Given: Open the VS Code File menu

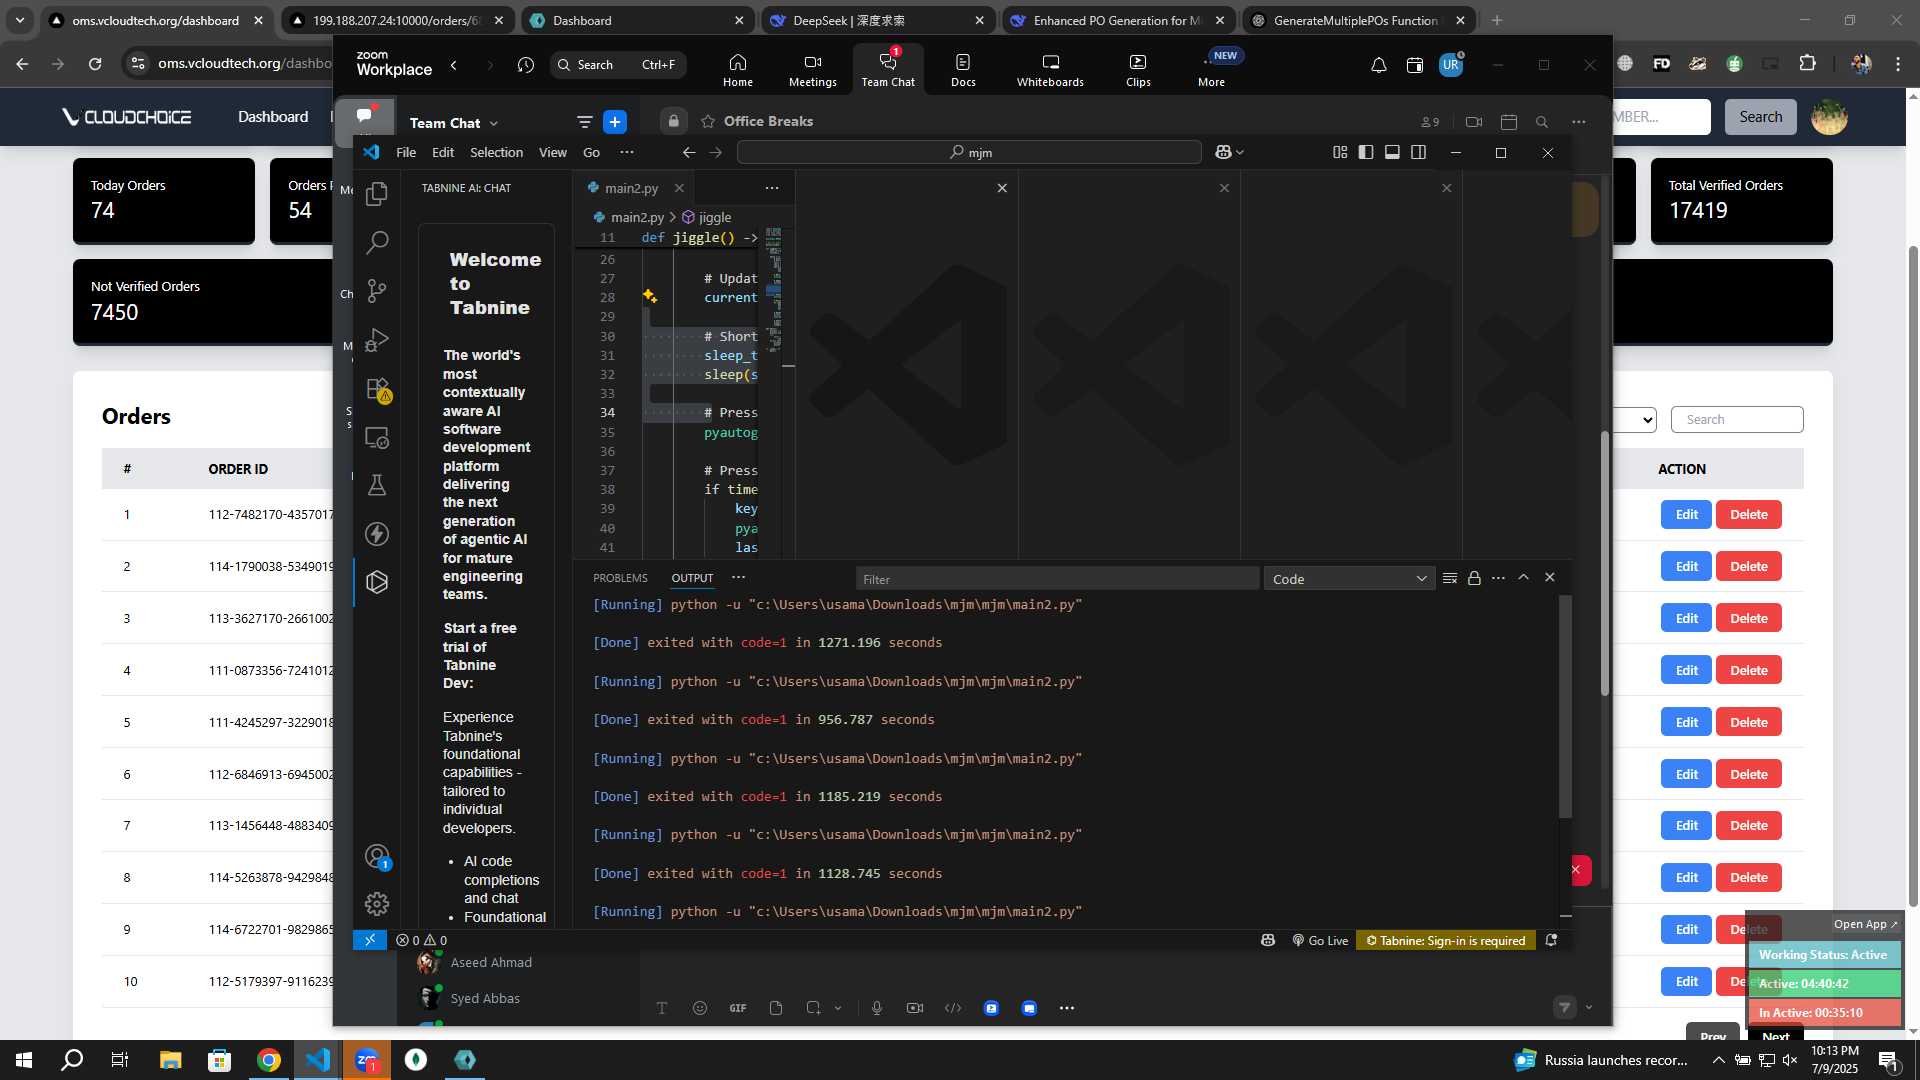Looking at the screenshot, I should 406,152.
